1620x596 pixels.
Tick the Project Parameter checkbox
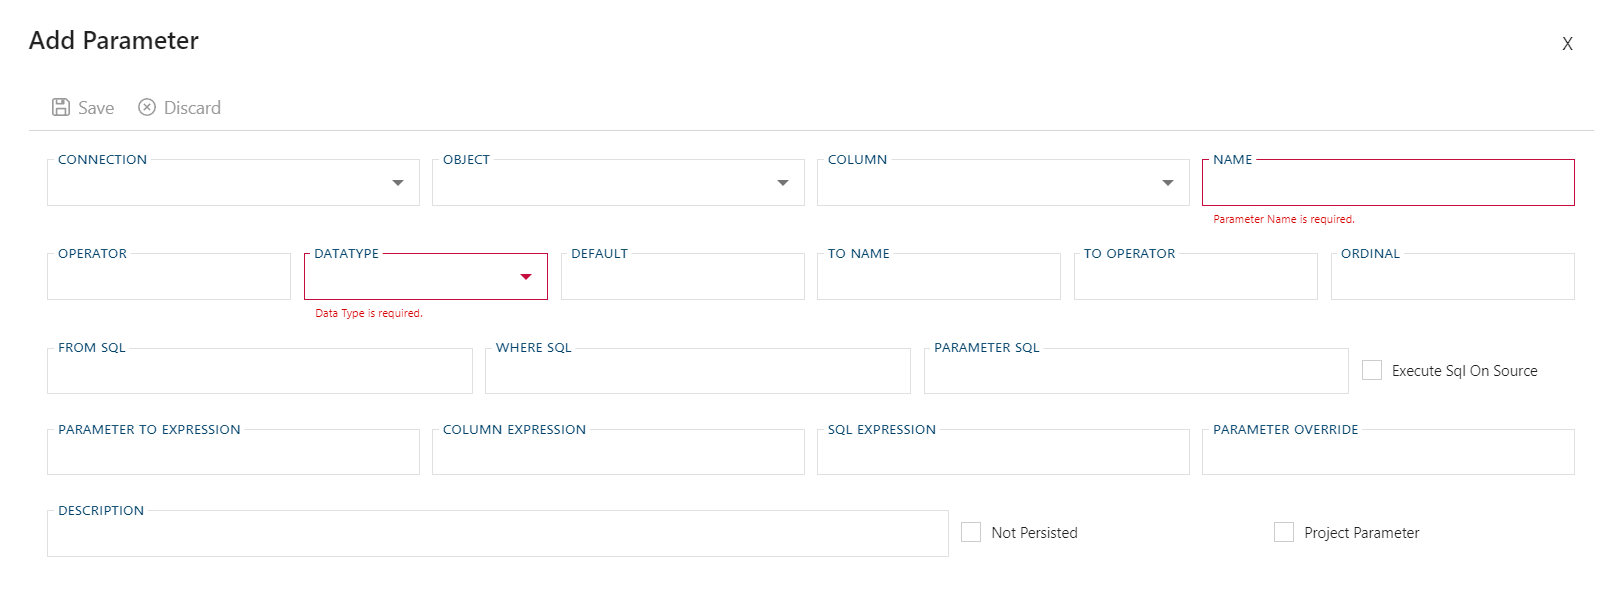pyautogui.click(x=1284, y=532)
